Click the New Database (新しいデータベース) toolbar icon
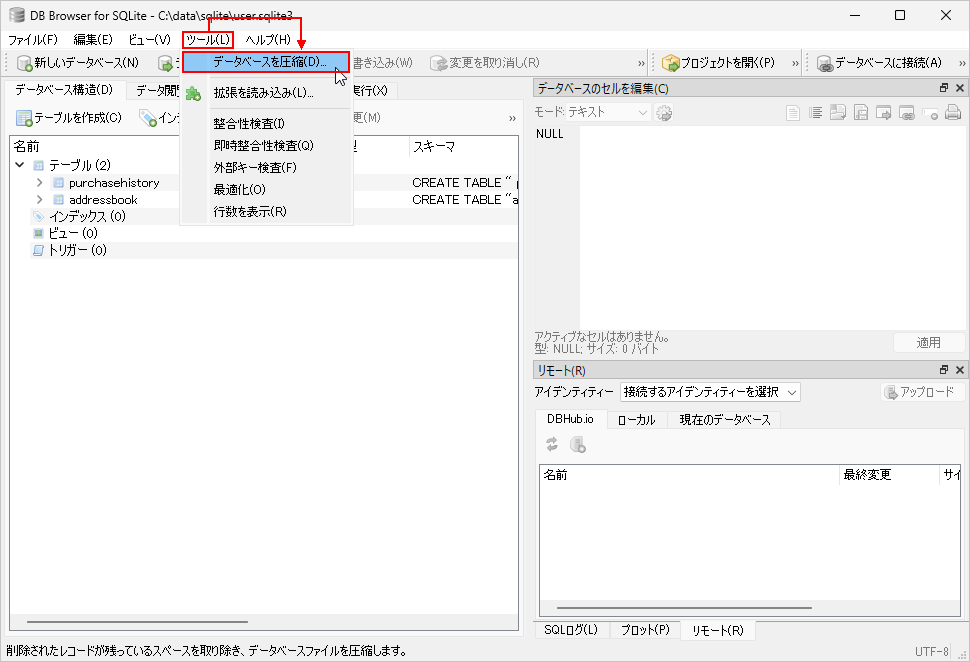 coord(25,63)
